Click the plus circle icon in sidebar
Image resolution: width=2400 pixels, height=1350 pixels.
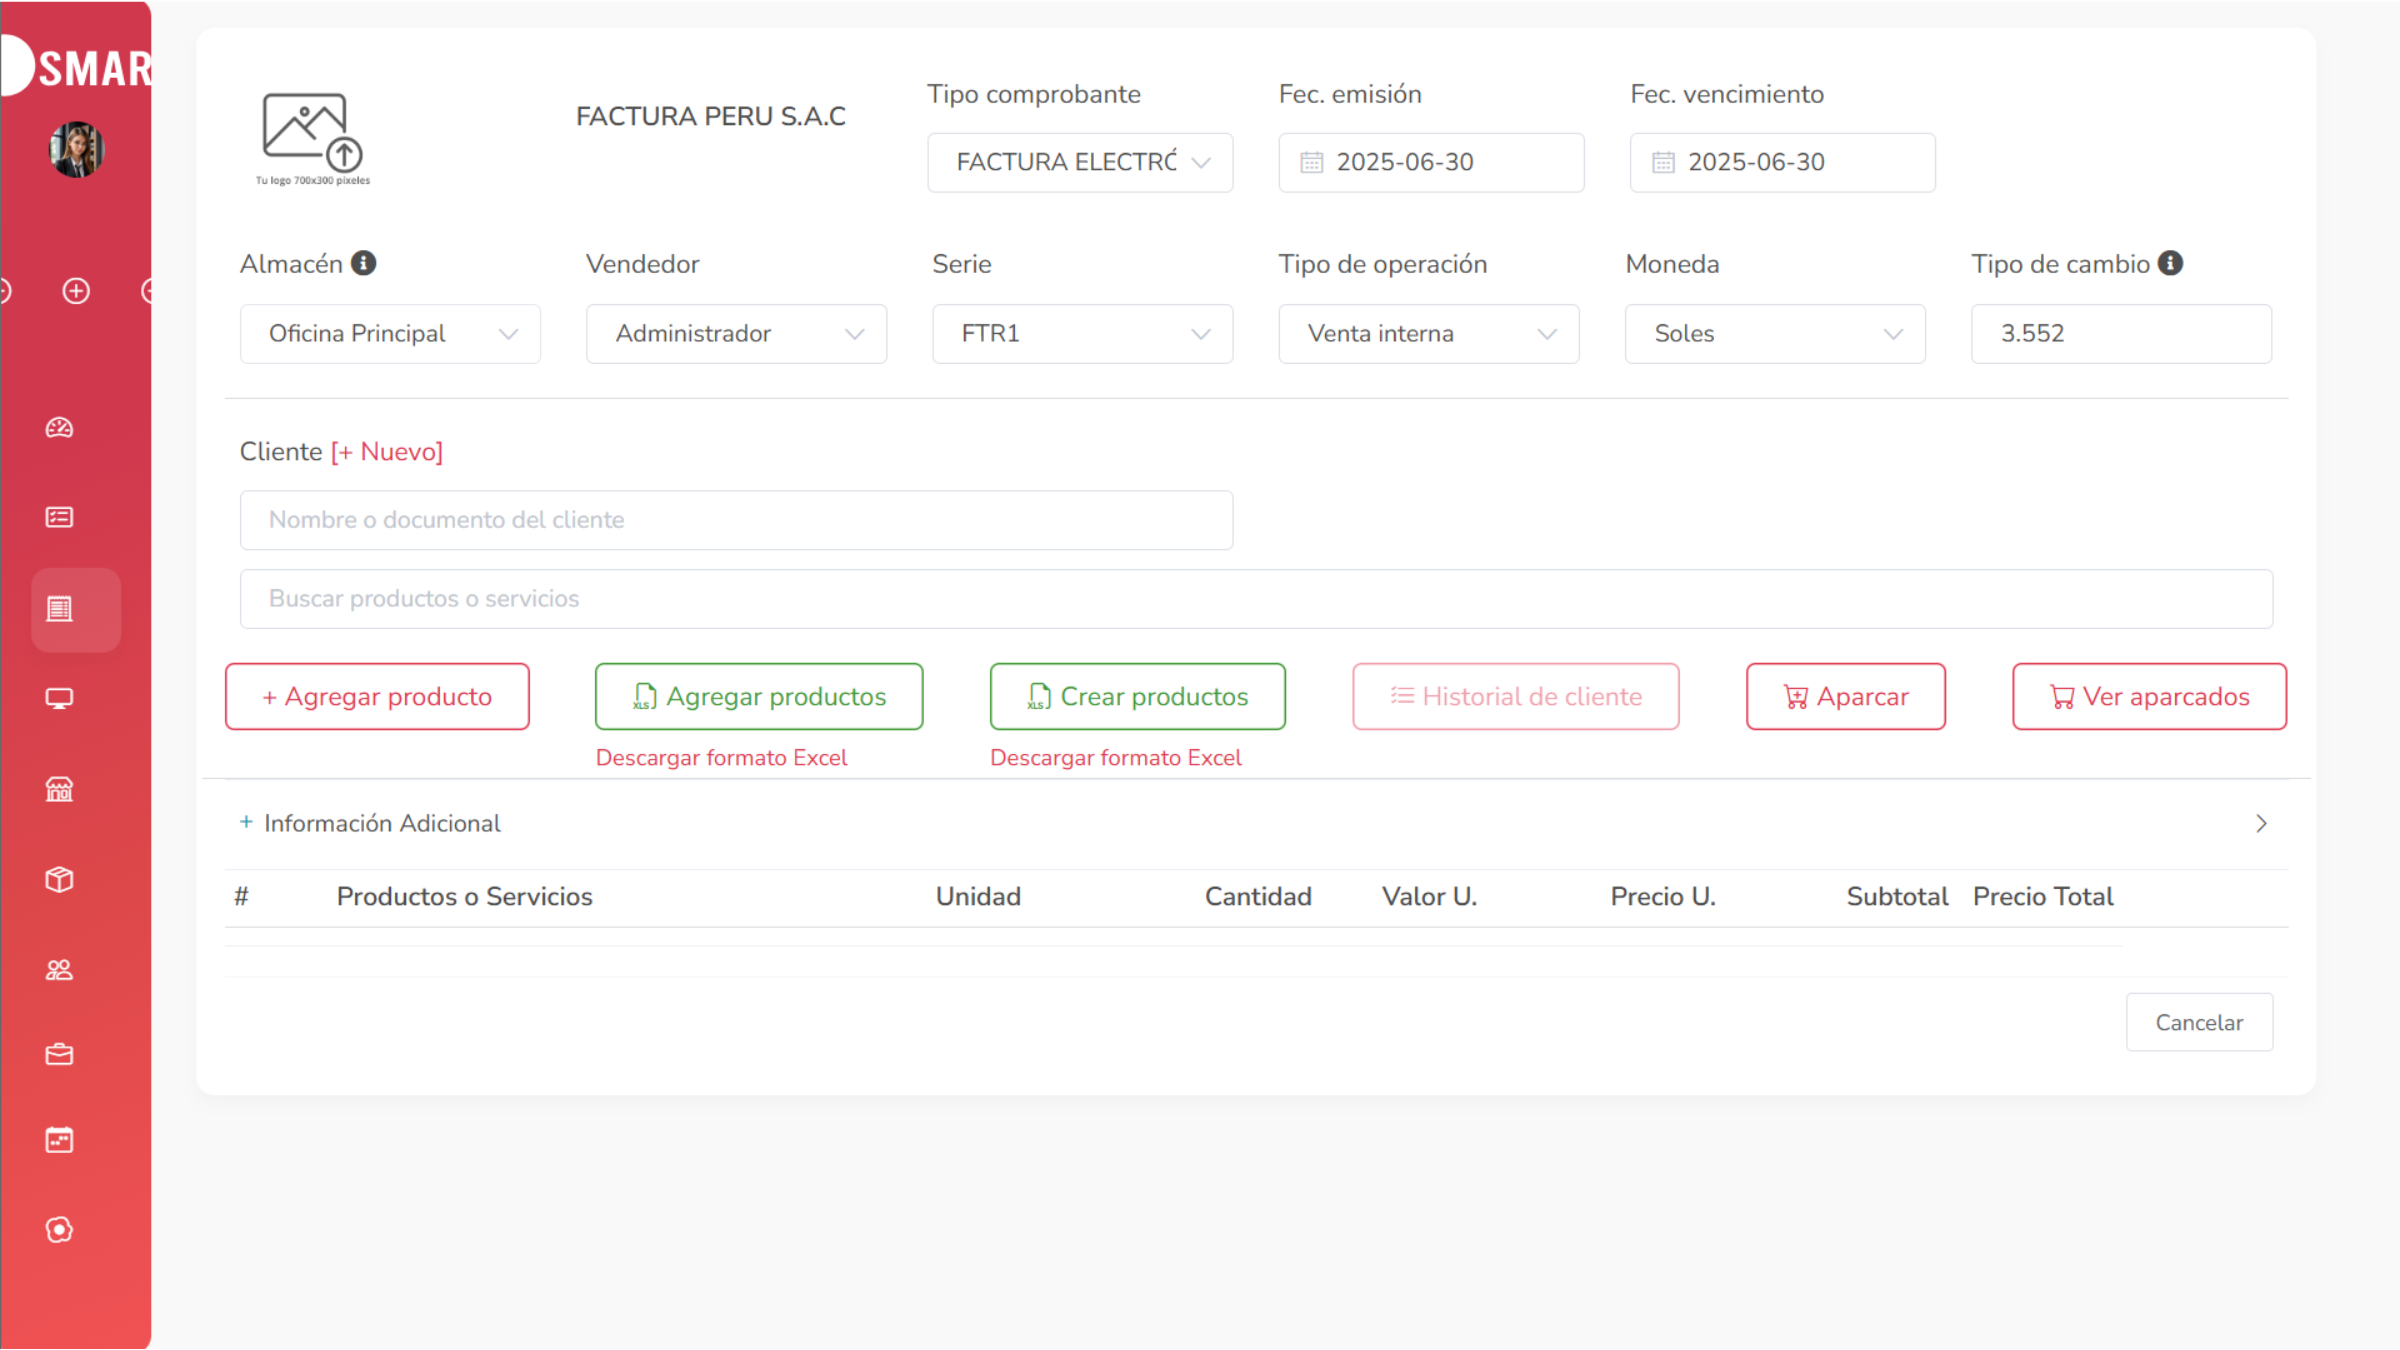(76, 291)
